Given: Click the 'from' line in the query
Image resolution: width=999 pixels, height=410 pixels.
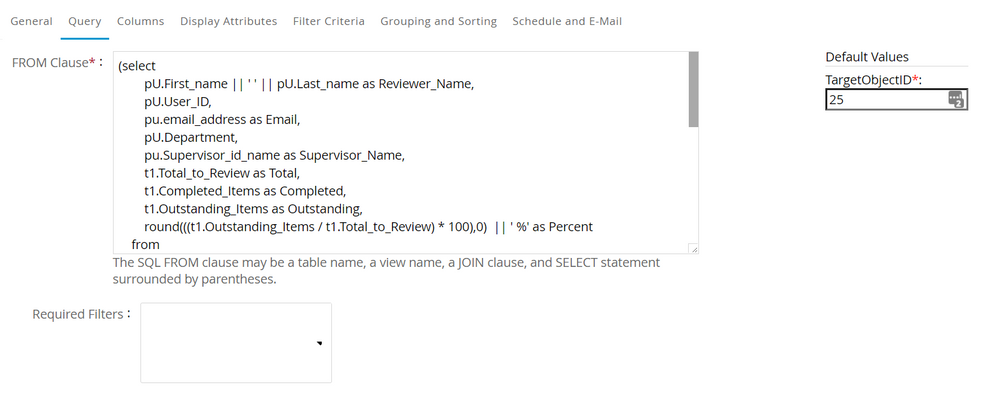Looking at the screenshot, I should pos(145,244).
